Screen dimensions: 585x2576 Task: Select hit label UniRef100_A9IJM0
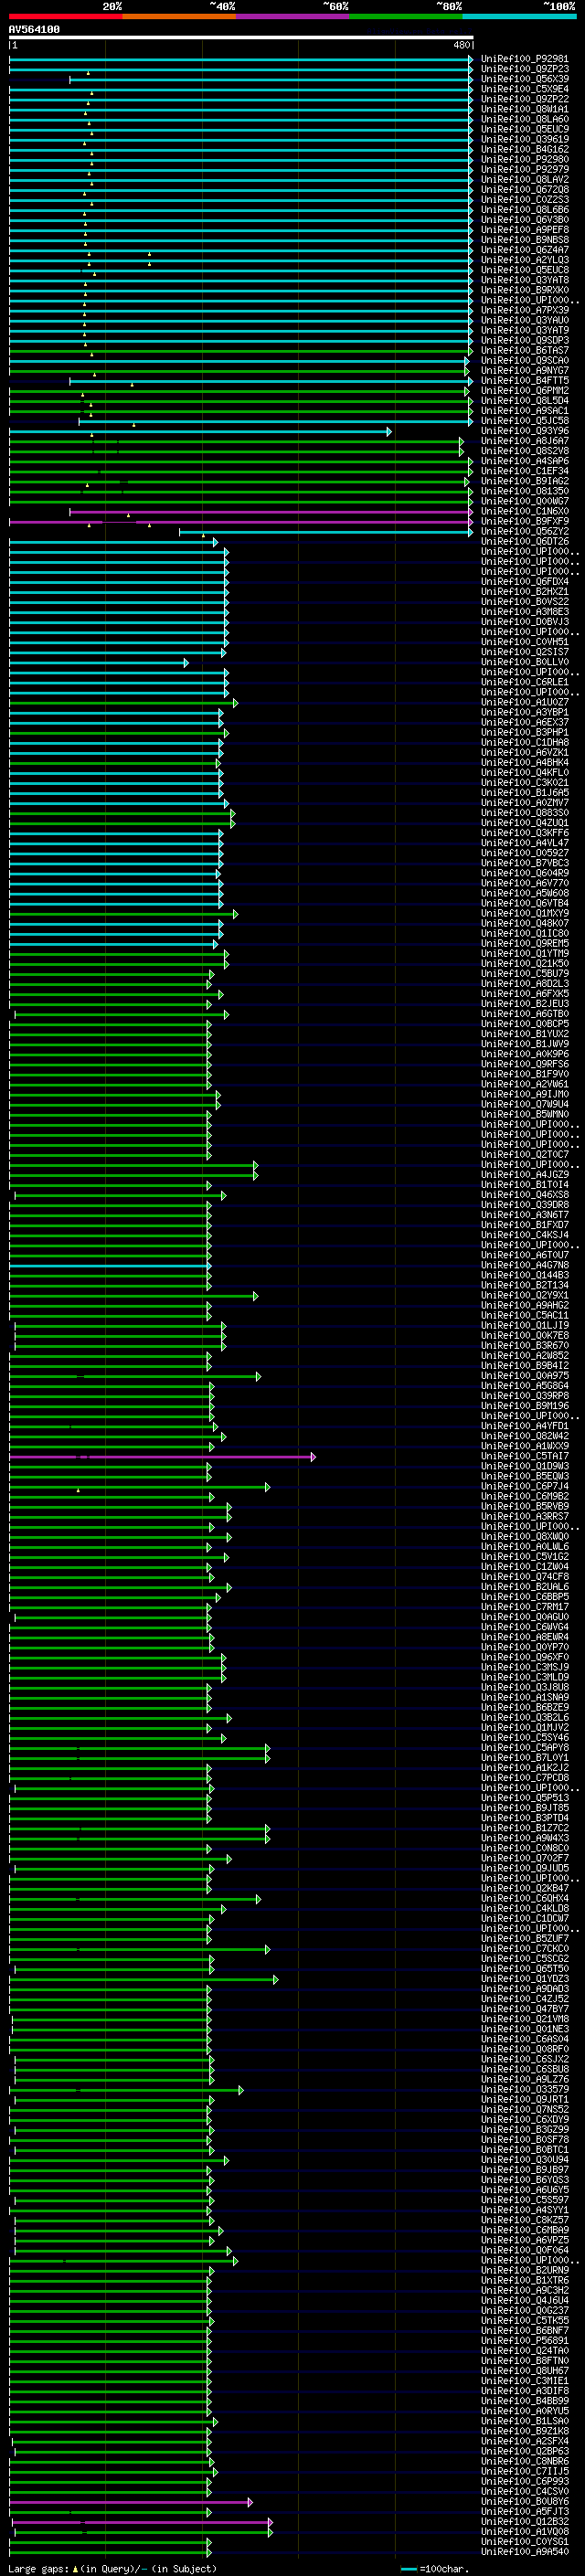[525, 1094]
